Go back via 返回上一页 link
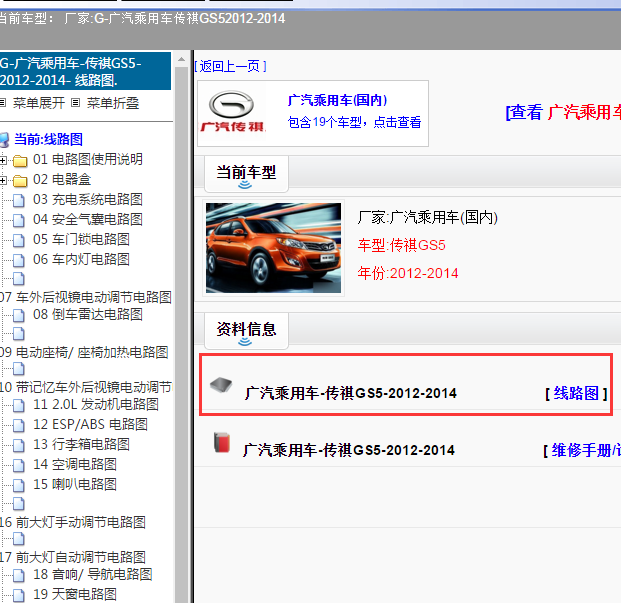Screen dimensions: 621x603 click(x=230, y=66)
